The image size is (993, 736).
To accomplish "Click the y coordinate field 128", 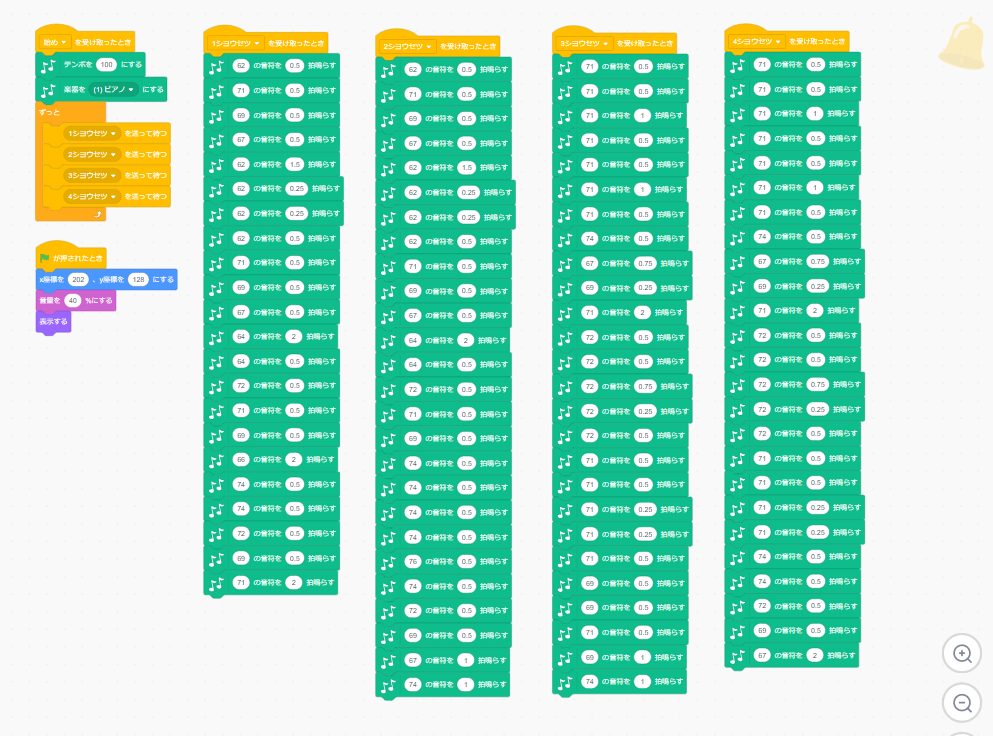I will point(138,279).
